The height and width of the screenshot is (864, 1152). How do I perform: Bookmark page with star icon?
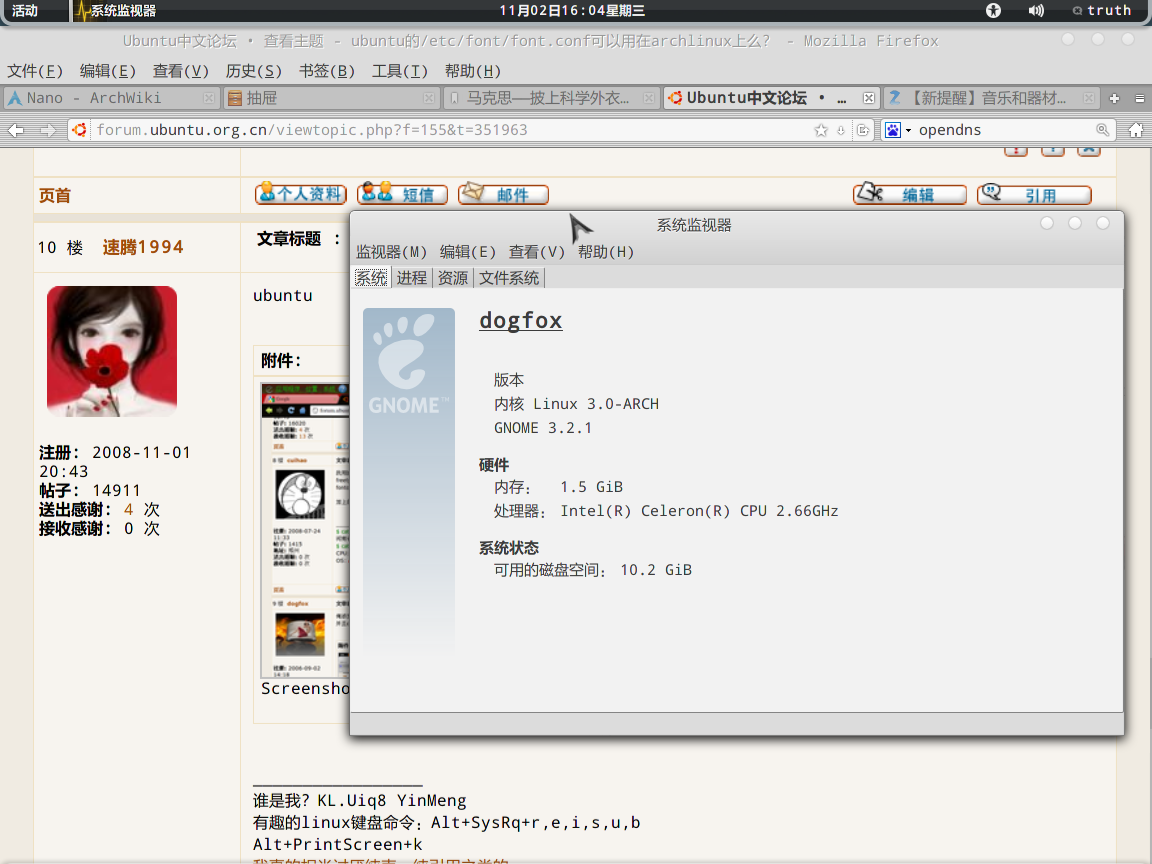[821, 130]
